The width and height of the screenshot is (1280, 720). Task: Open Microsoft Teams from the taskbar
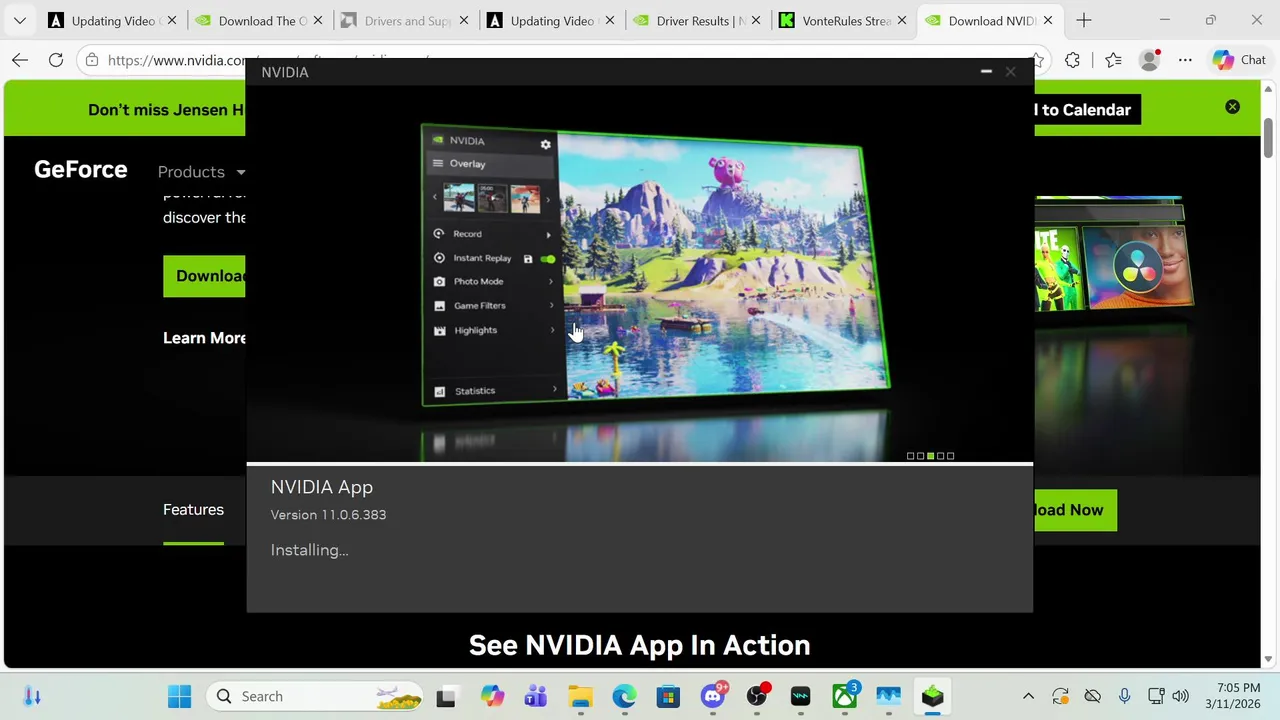pos(536,696)
